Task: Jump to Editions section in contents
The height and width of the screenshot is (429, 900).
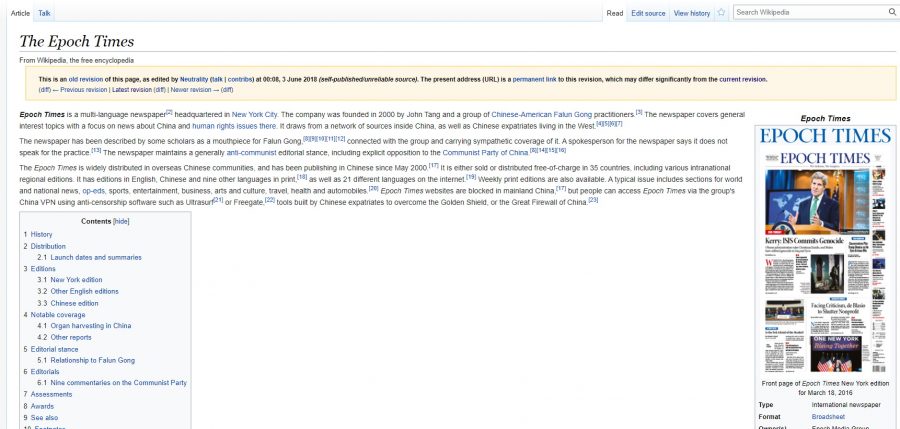Action: (x=43, y=269)
